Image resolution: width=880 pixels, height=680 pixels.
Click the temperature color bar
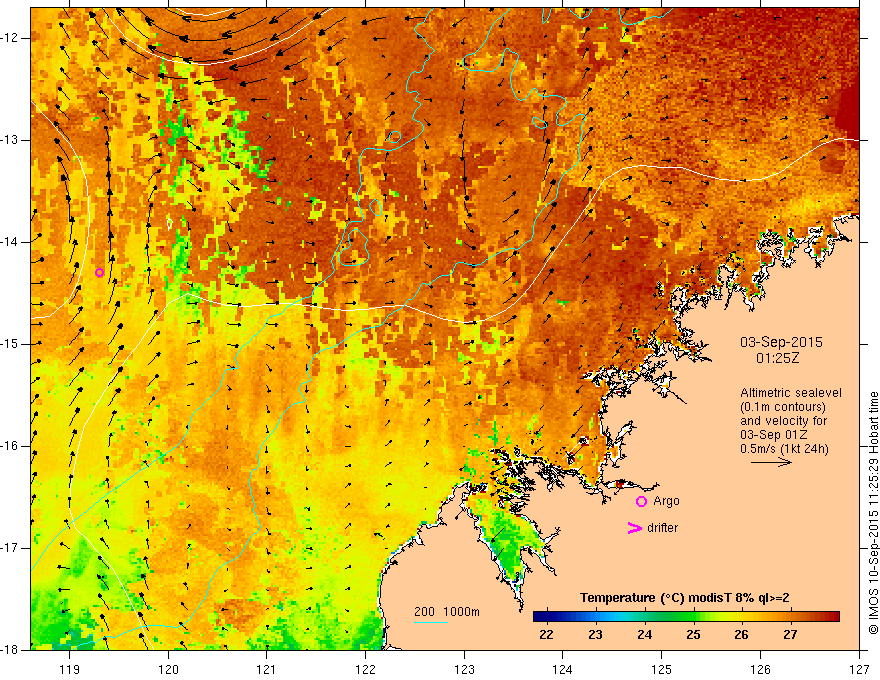[x=686, y=617]
